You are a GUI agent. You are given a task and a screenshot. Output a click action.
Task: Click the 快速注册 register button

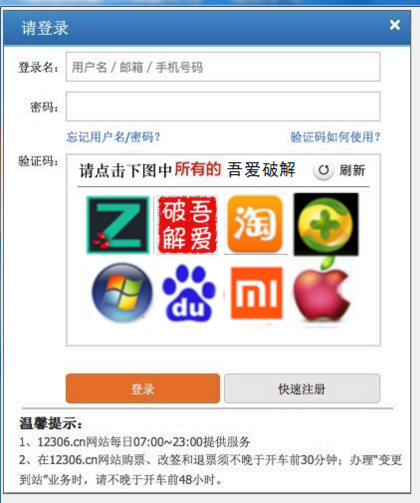pos(302,389)
